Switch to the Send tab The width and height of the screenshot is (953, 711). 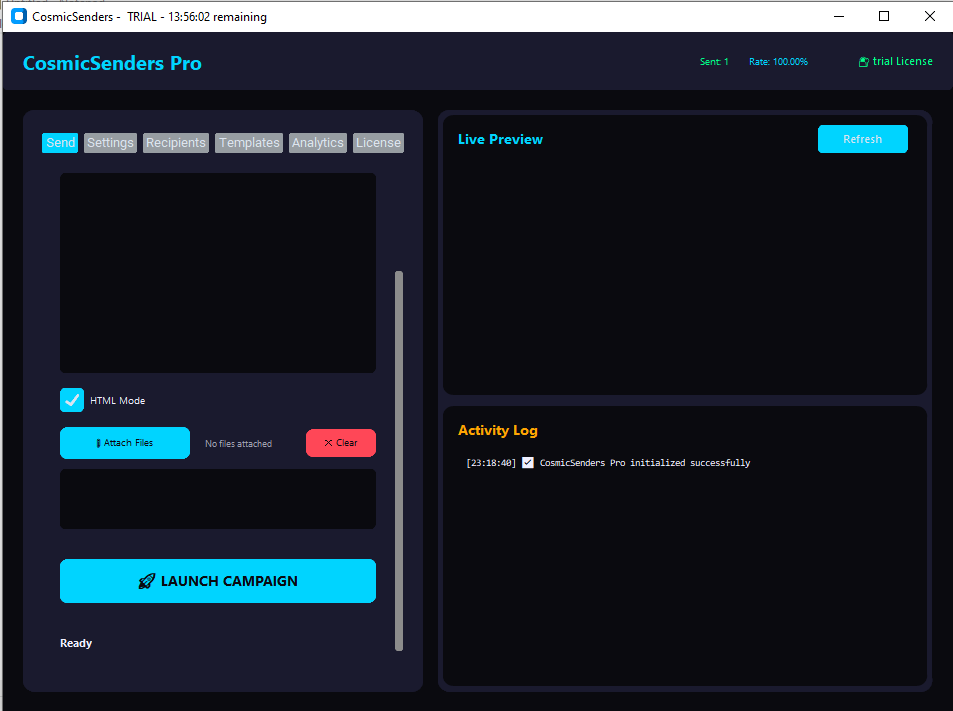point(60,143)
